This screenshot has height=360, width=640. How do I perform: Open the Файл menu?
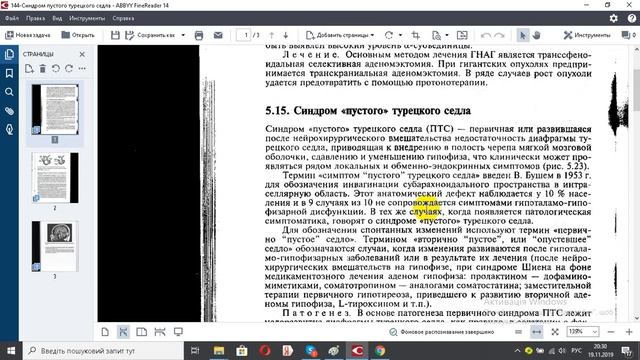pyautogui.click(x=12, y=18)
